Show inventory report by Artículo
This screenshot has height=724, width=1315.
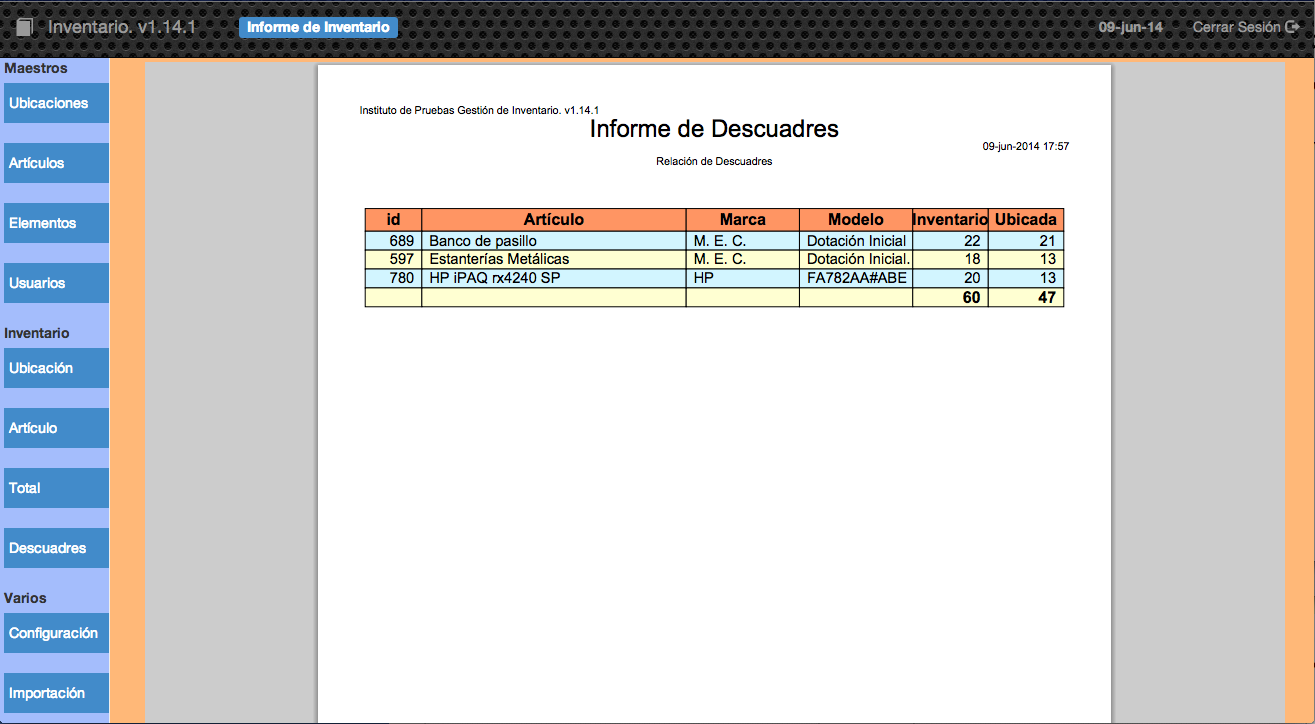click(x=56, y=428)
